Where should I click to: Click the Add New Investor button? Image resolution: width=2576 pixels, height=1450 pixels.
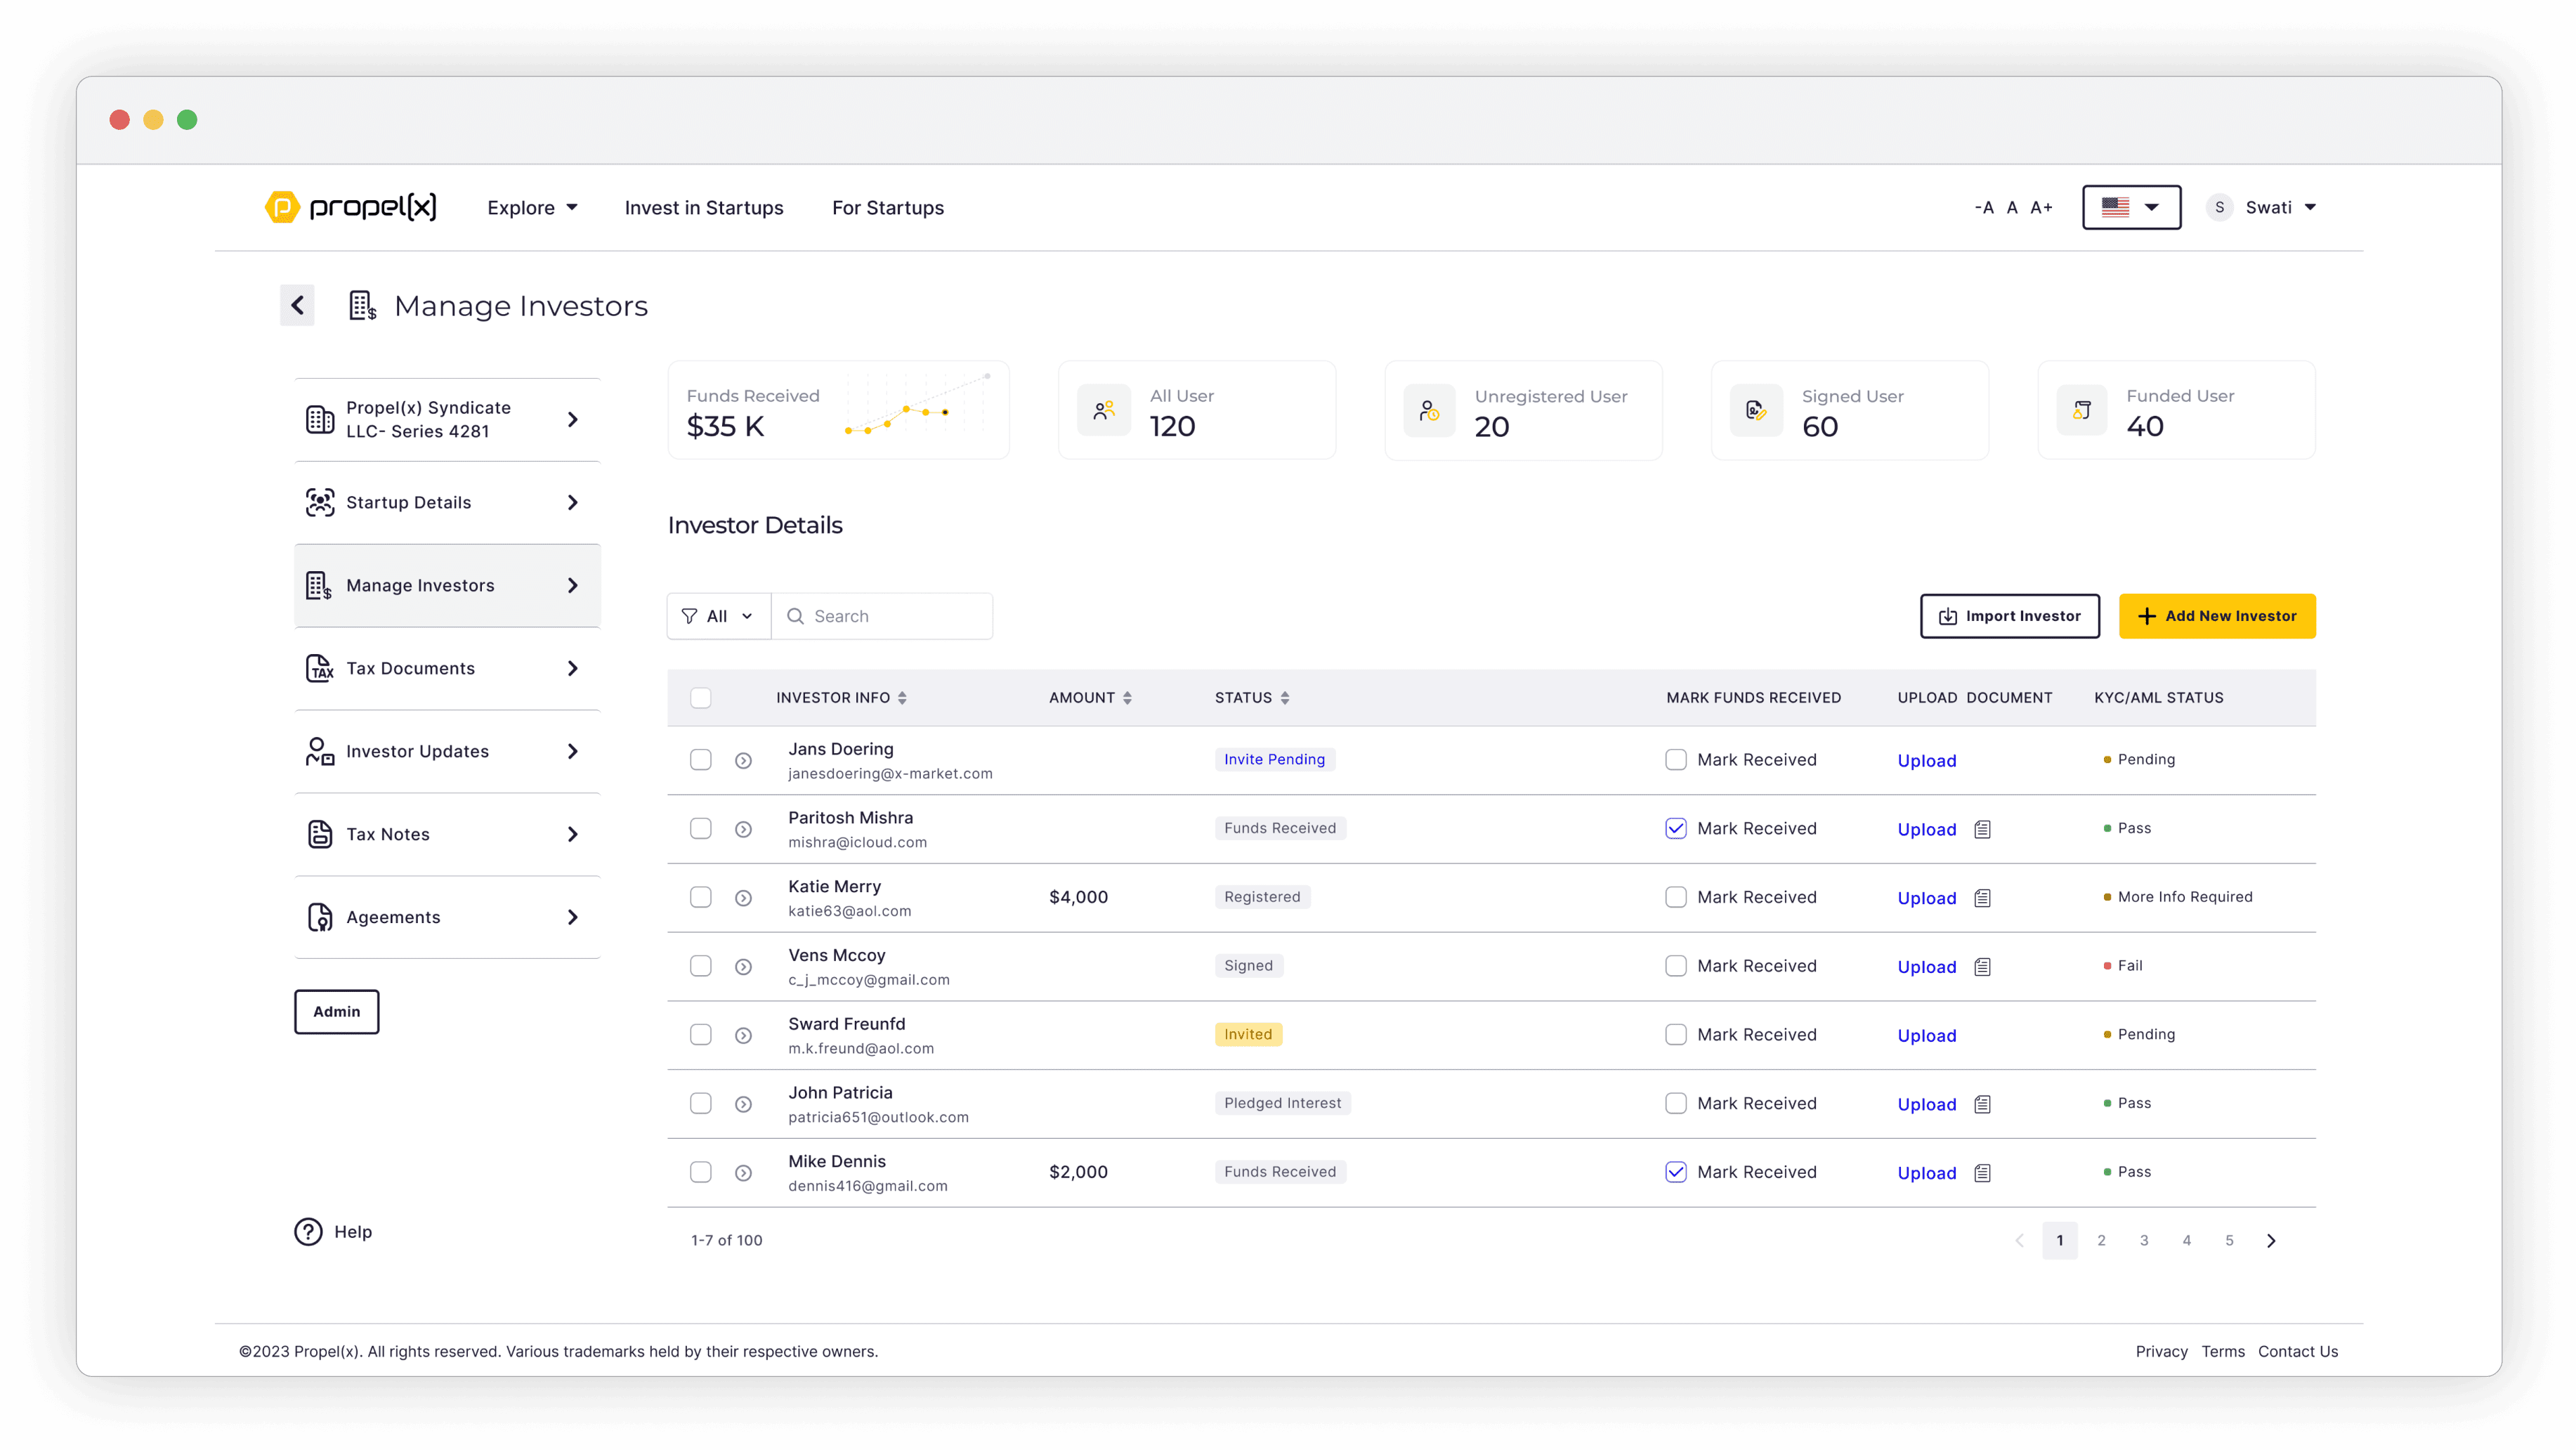point(2216,616)
